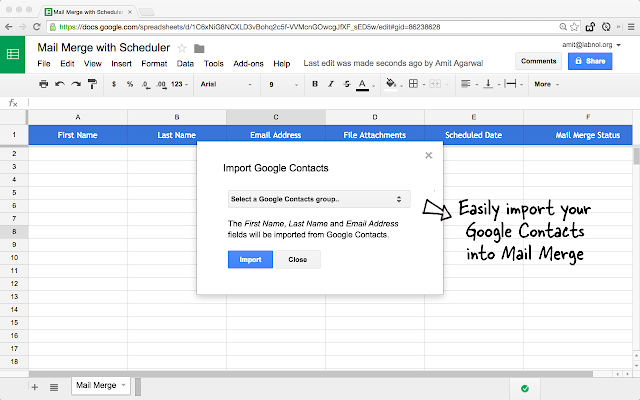Expand the amit@labnol.org account menu

pyautogui.click(x=591, y=45)
